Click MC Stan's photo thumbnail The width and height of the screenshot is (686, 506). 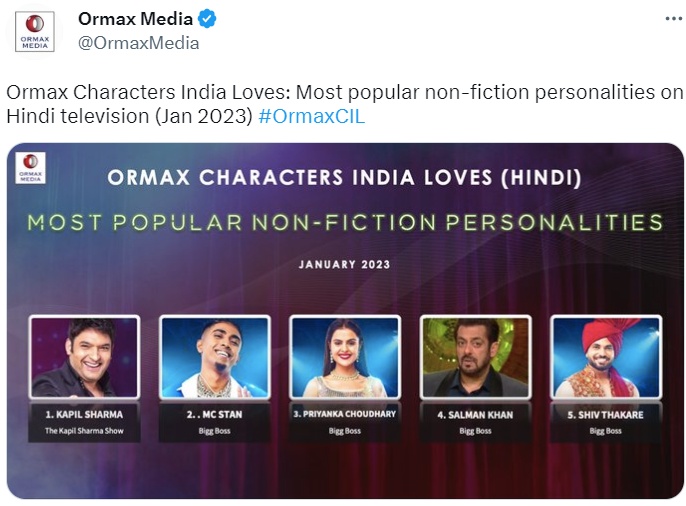214,358
